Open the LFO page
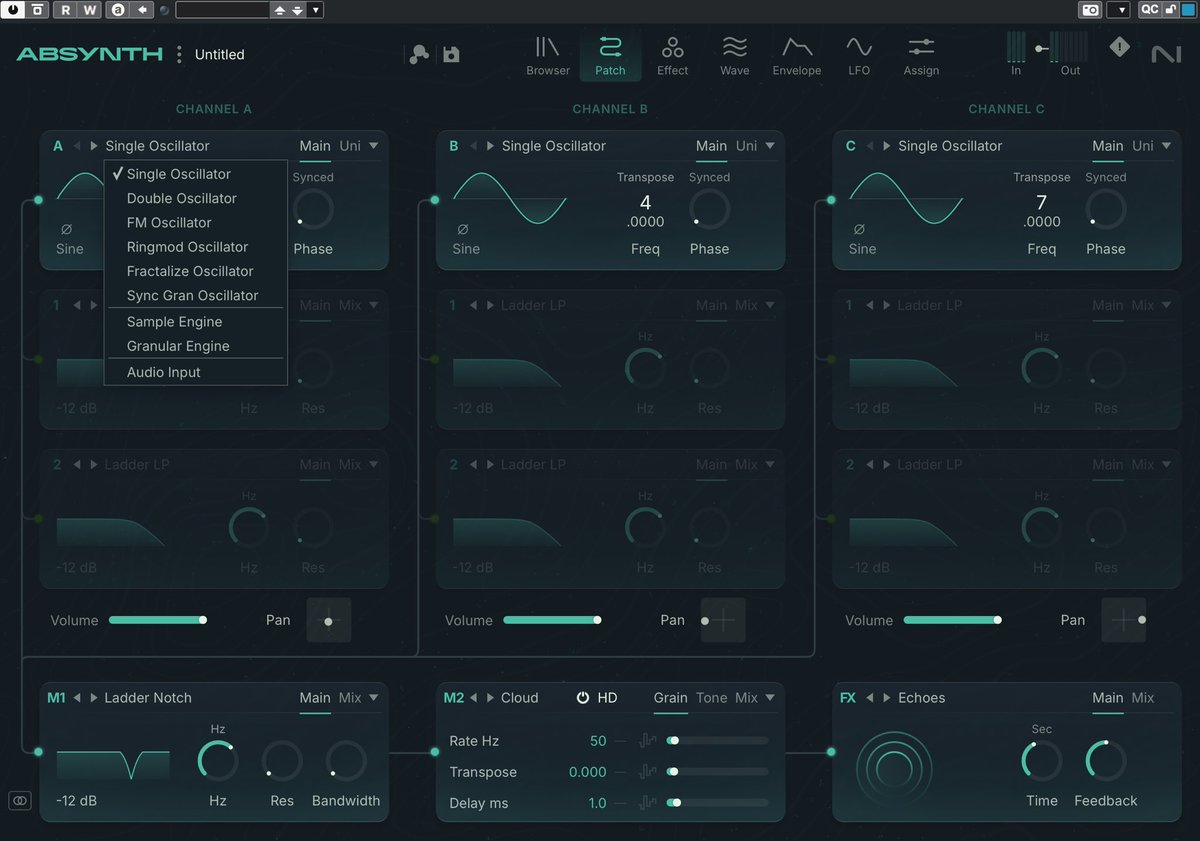Viewport: 1200px width, 841px height. click(x=859, y=56)
